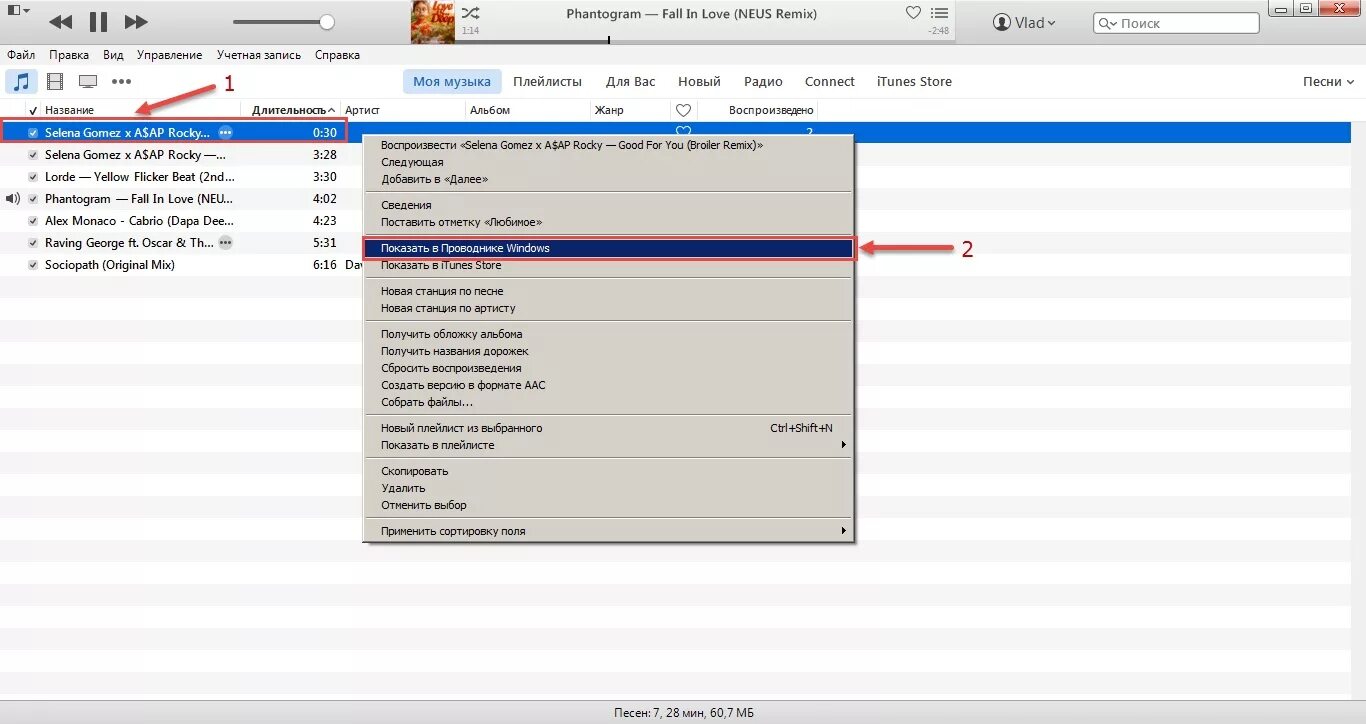Click the speaker icon beside Phantogram row
Image resolution: width=1366 pixels, height=724 pixels.
13,199
